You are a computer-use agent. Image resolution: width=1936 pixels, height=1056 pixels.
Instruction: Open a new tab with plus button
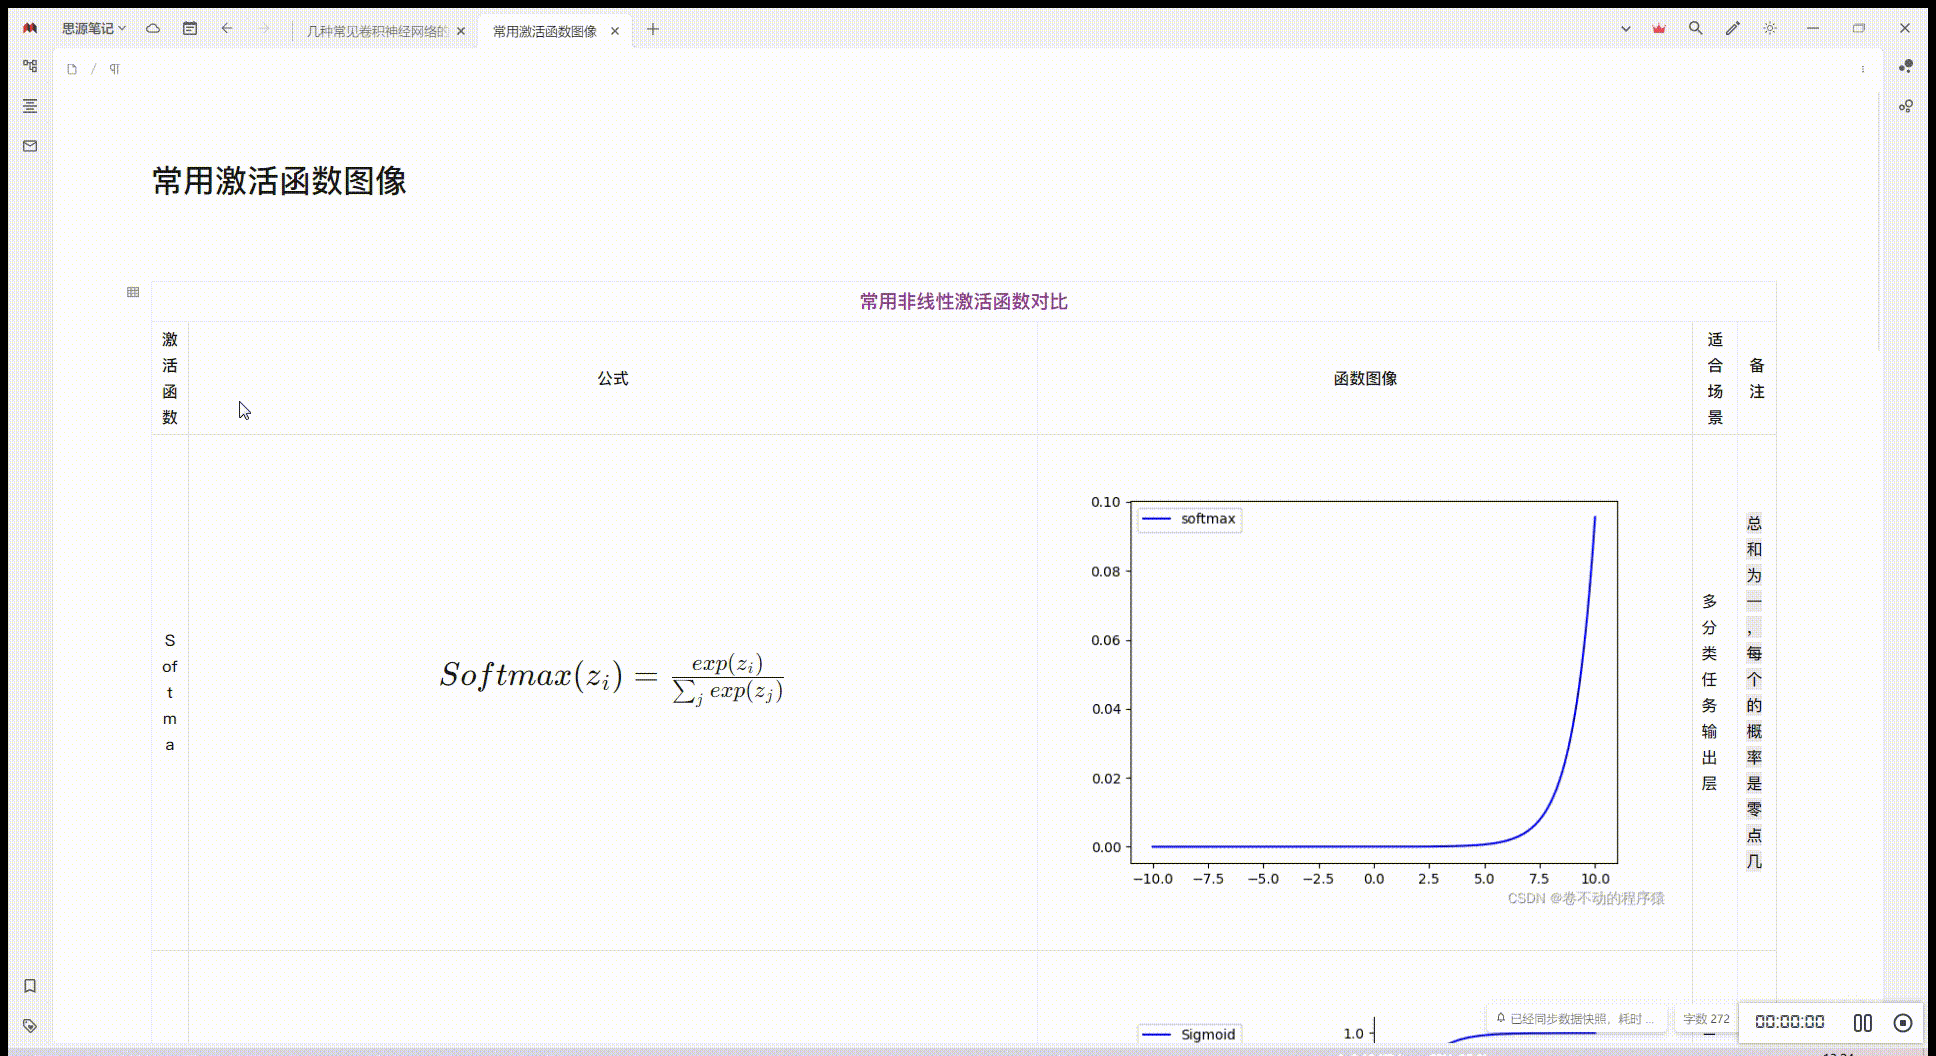click(652, 30)
